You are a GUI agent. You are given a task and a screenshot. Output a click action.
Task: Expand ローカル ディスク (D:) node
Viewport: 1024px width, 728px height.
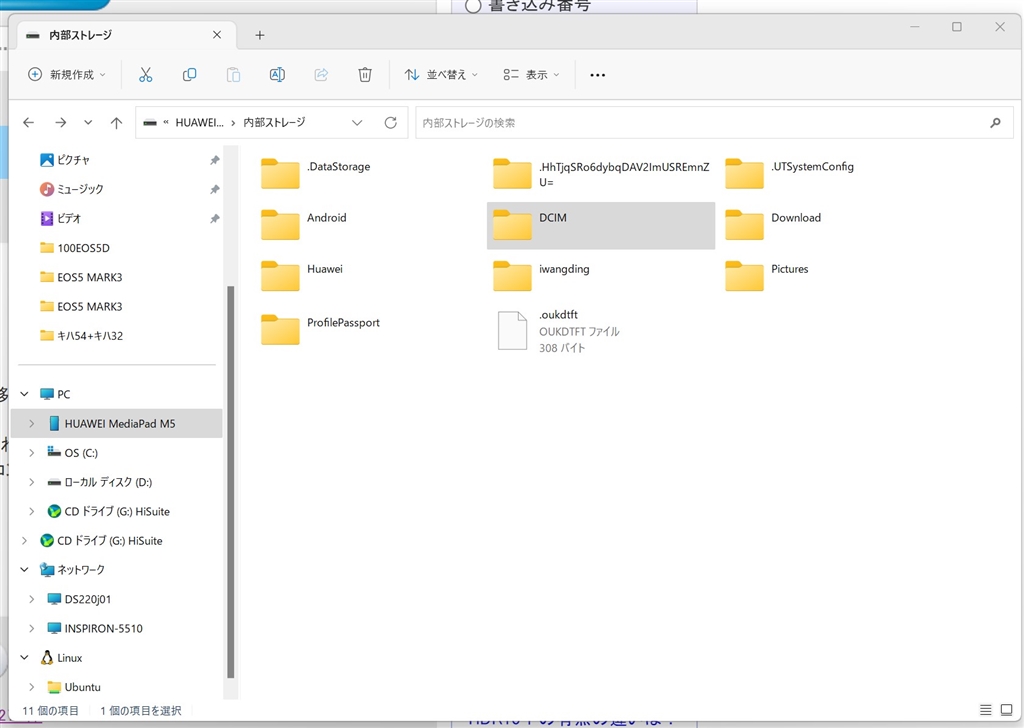[31, 482]
